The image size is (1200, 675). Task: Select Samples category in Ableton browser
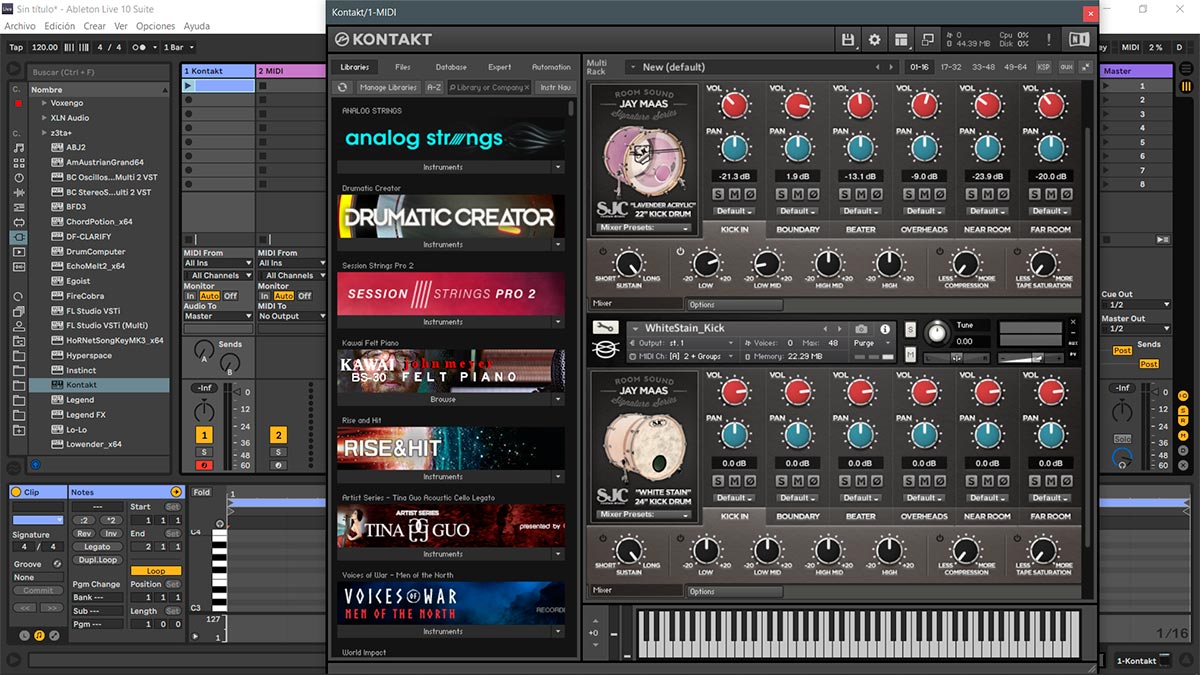pos(19,267)
